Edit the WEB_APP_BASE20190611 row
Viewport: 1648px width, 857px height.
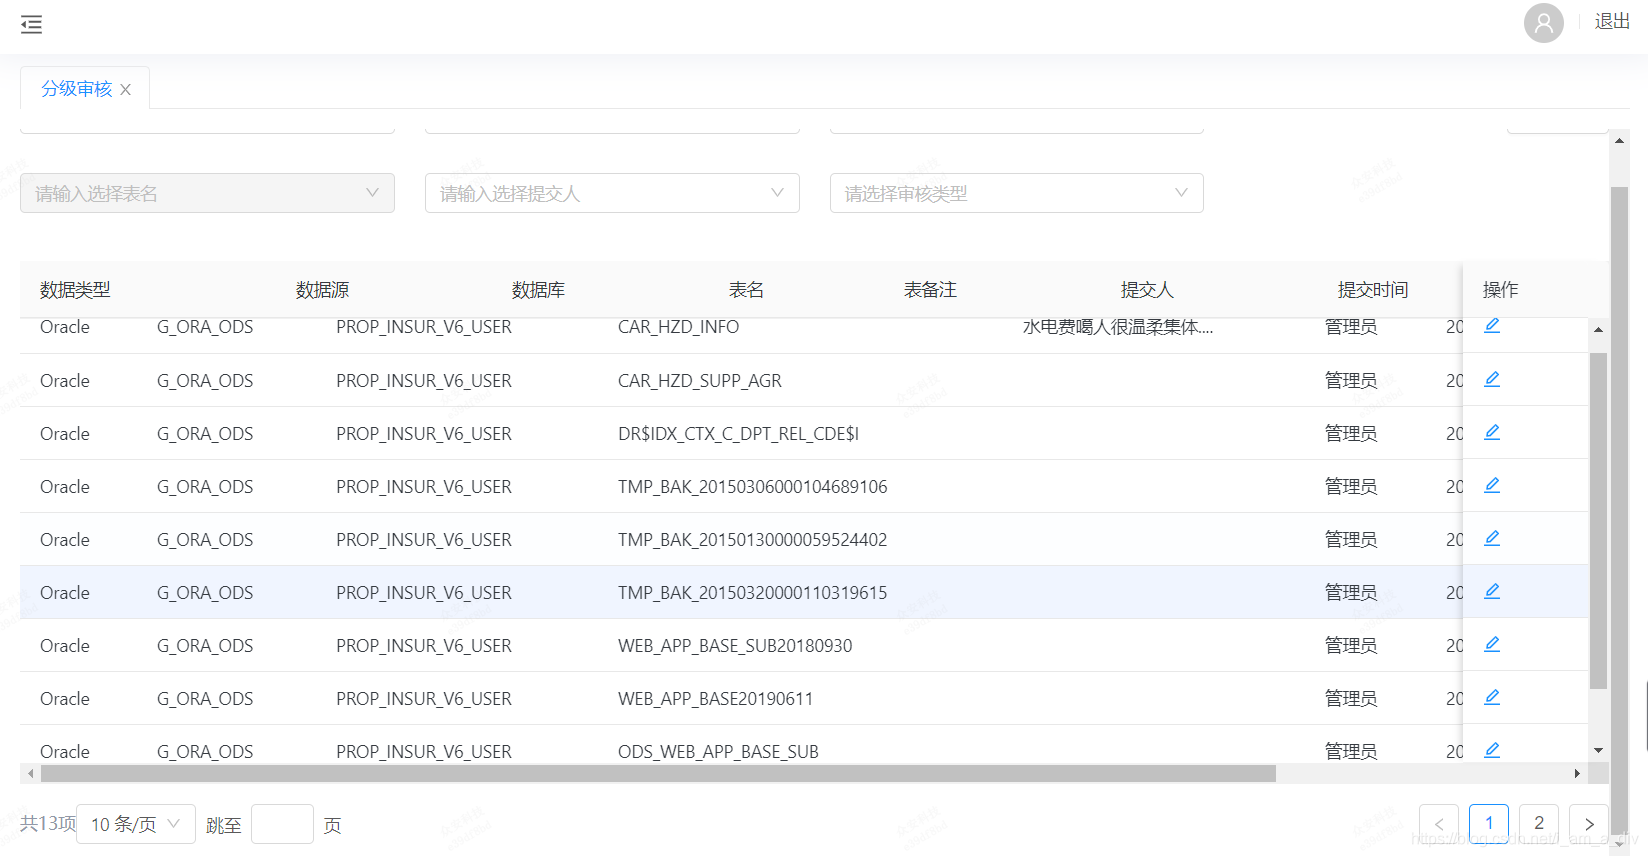click(1492, 697)
